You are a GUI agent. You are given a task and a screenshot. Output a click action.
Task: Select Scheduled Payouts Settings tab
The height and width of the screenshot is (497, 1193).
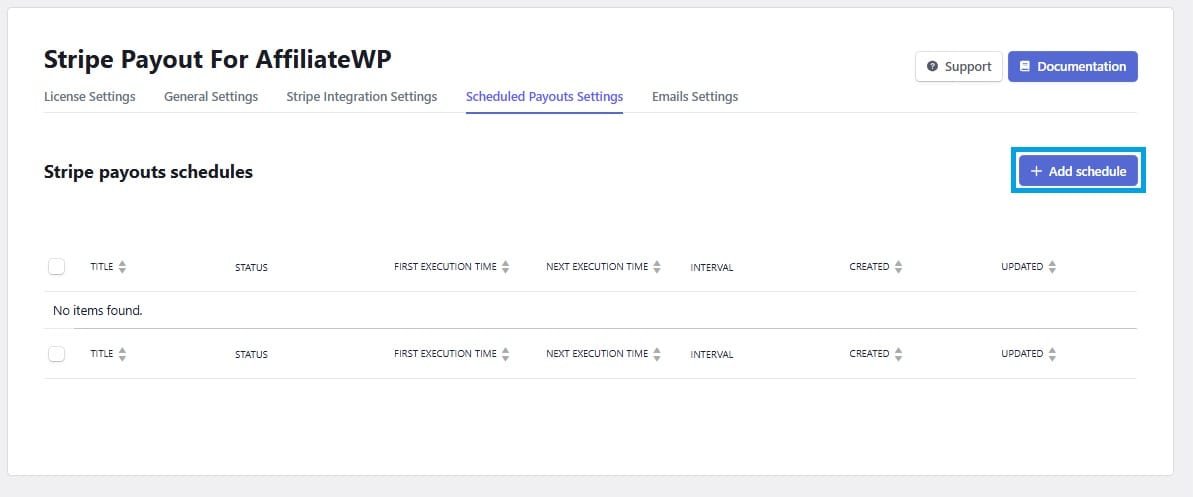pyautogui.click(x=545, y=97)
